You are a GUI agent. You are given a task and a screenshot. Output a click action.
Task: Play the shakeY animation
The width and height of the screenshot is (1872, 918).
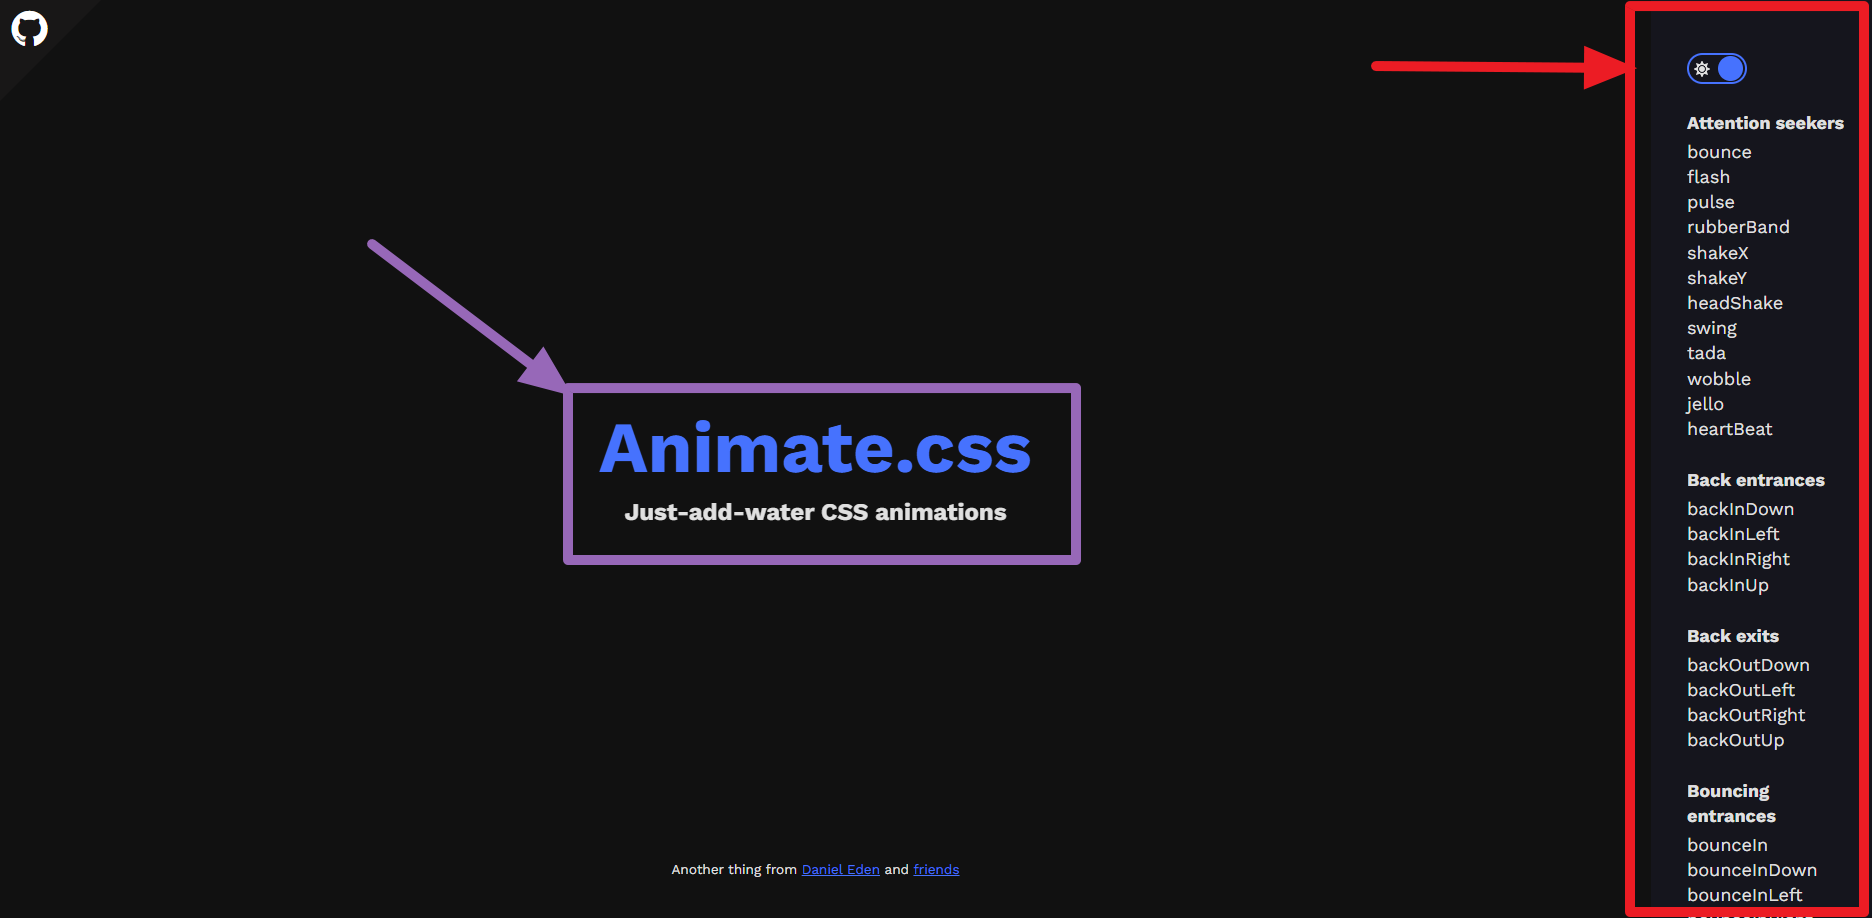(x=1716, y=278)
